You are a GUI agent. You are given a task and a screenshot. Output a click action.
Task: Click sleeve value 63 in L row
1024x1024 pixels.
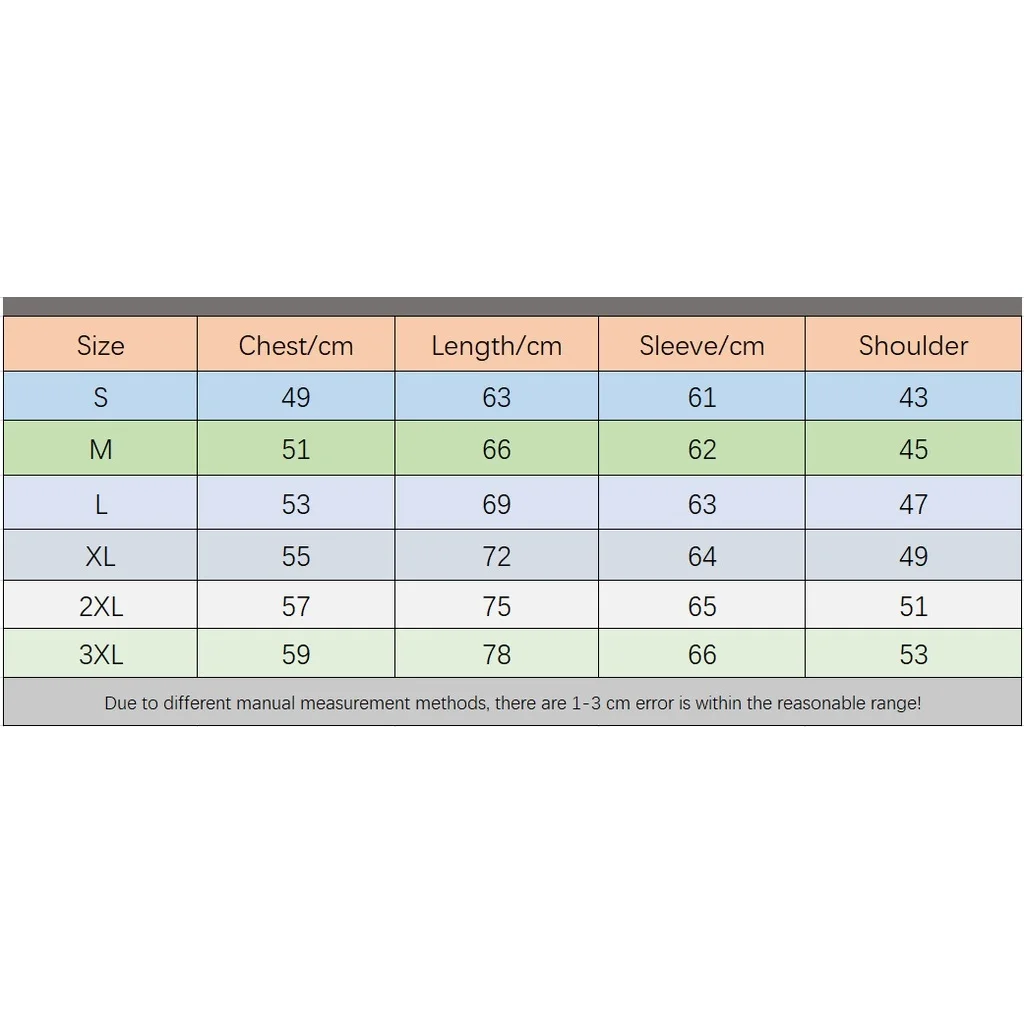tap(702, 504)
